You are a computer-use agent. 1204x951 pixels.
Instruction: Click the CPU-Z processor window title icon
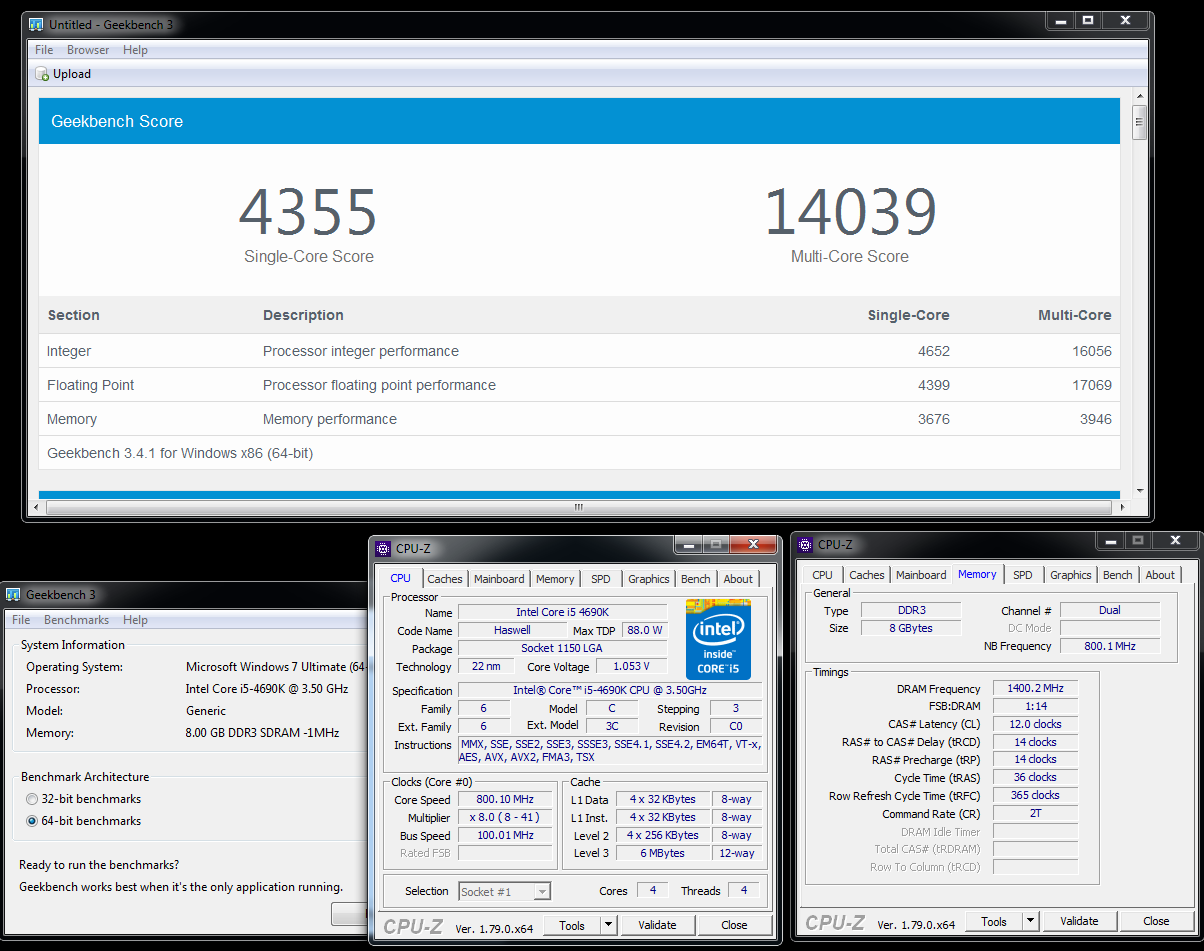[x=383, y=548]
